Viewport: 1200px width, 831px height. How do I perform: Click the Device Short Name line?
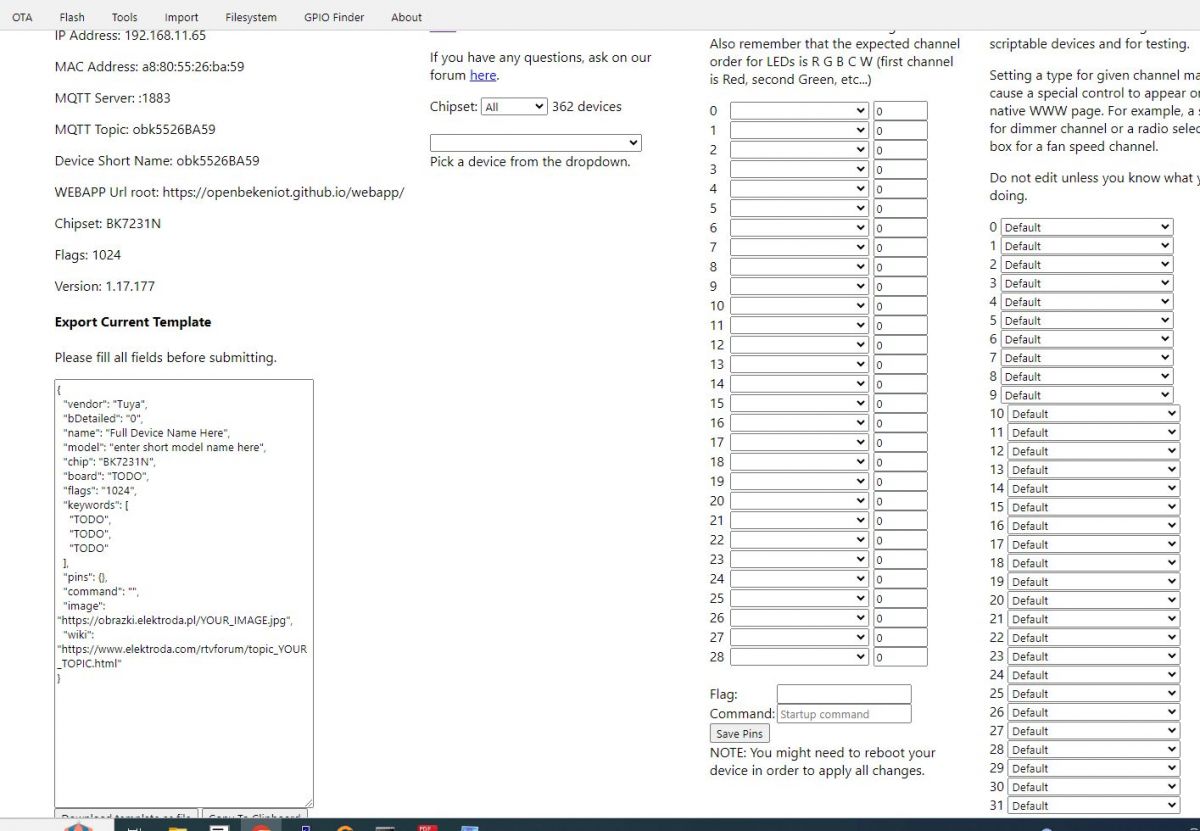click(155, 160)
